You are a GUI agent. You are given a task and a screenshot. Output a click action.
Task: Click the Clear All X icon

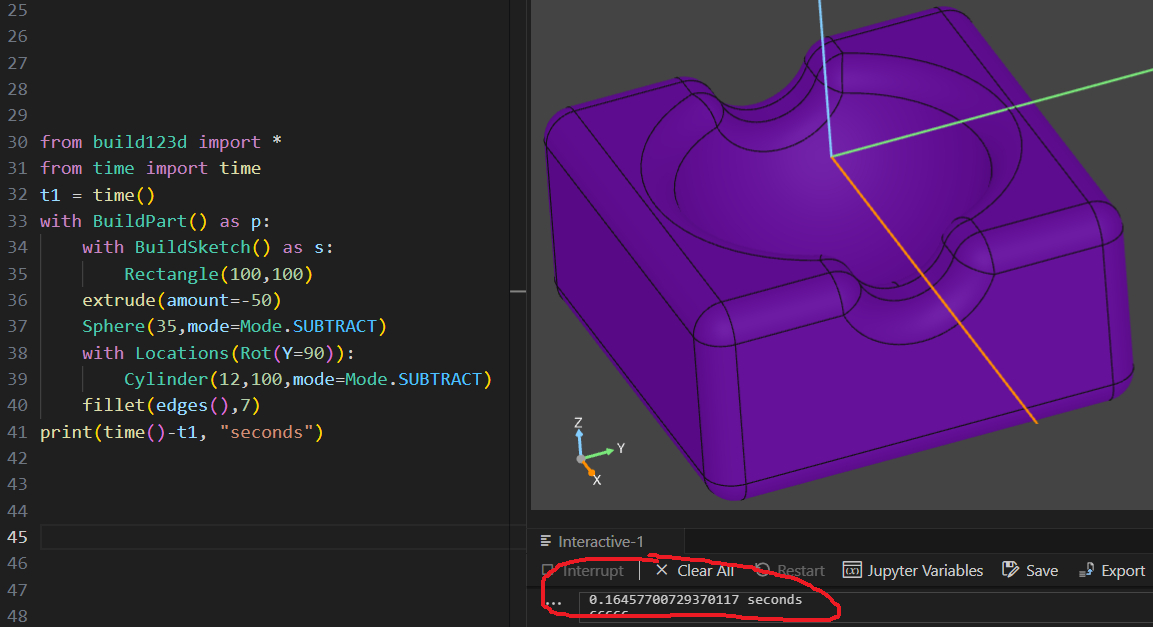pos(661,571)
